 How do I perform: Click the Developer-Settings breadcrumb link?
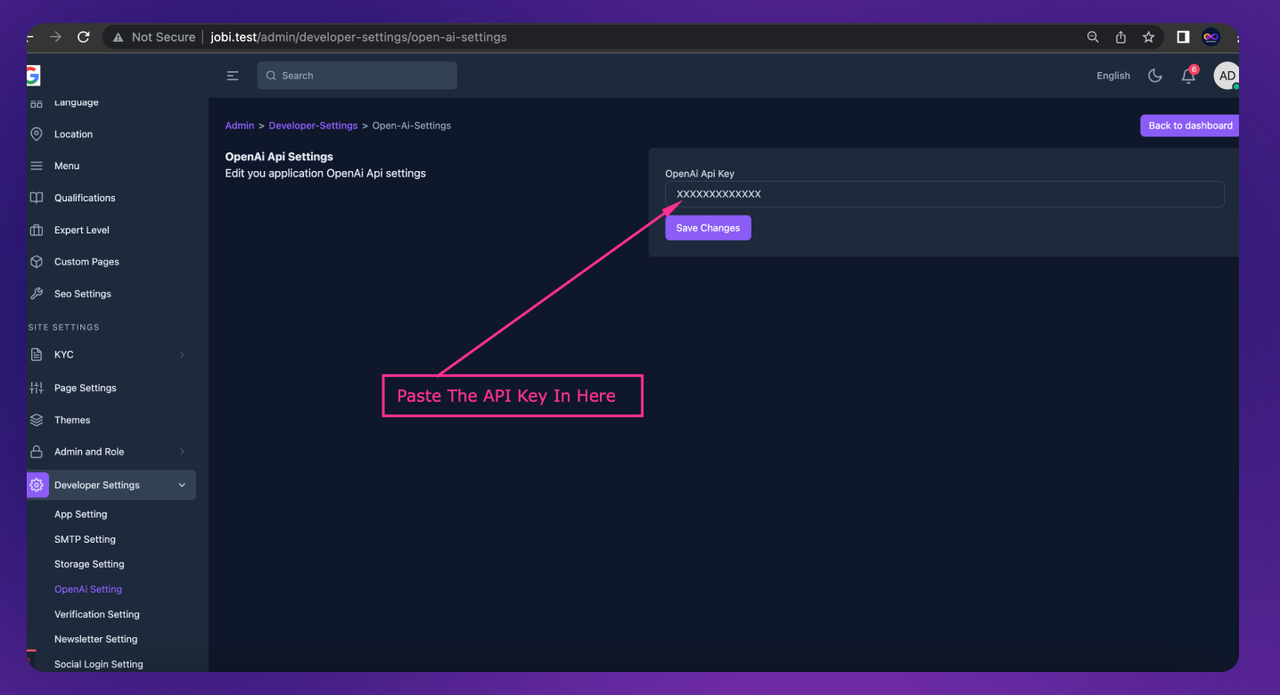(313, 126)
